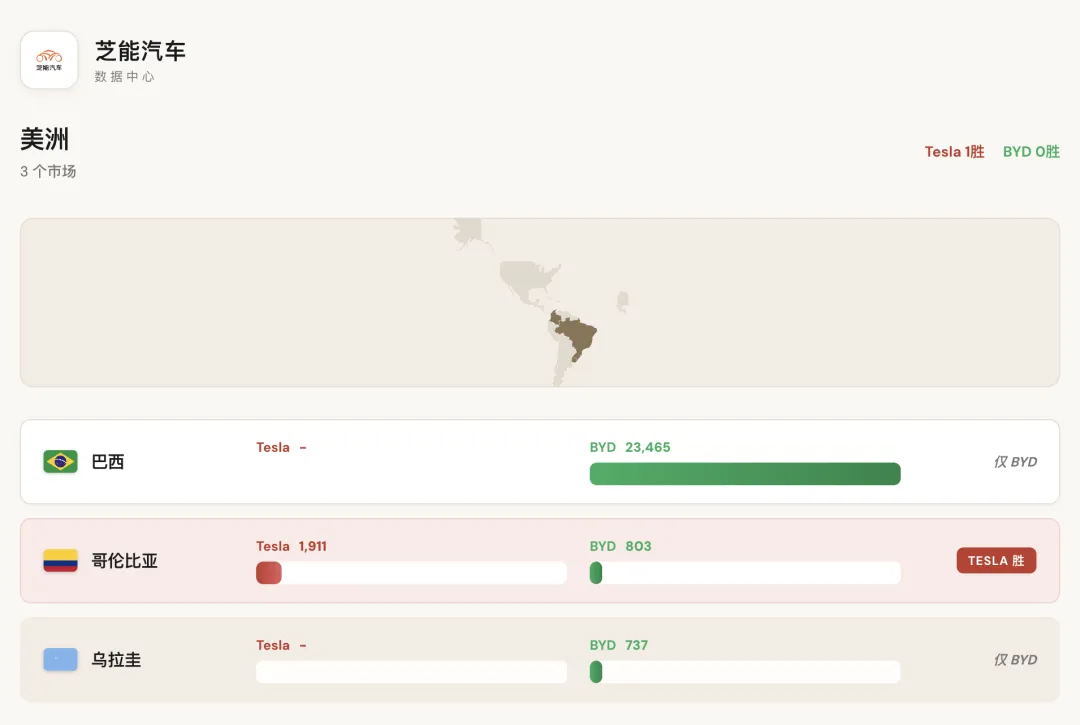This screenshot has width=1080, height=725.
Task: Click the 仅 BYD label in Uruguay row
Action: 1015,660
